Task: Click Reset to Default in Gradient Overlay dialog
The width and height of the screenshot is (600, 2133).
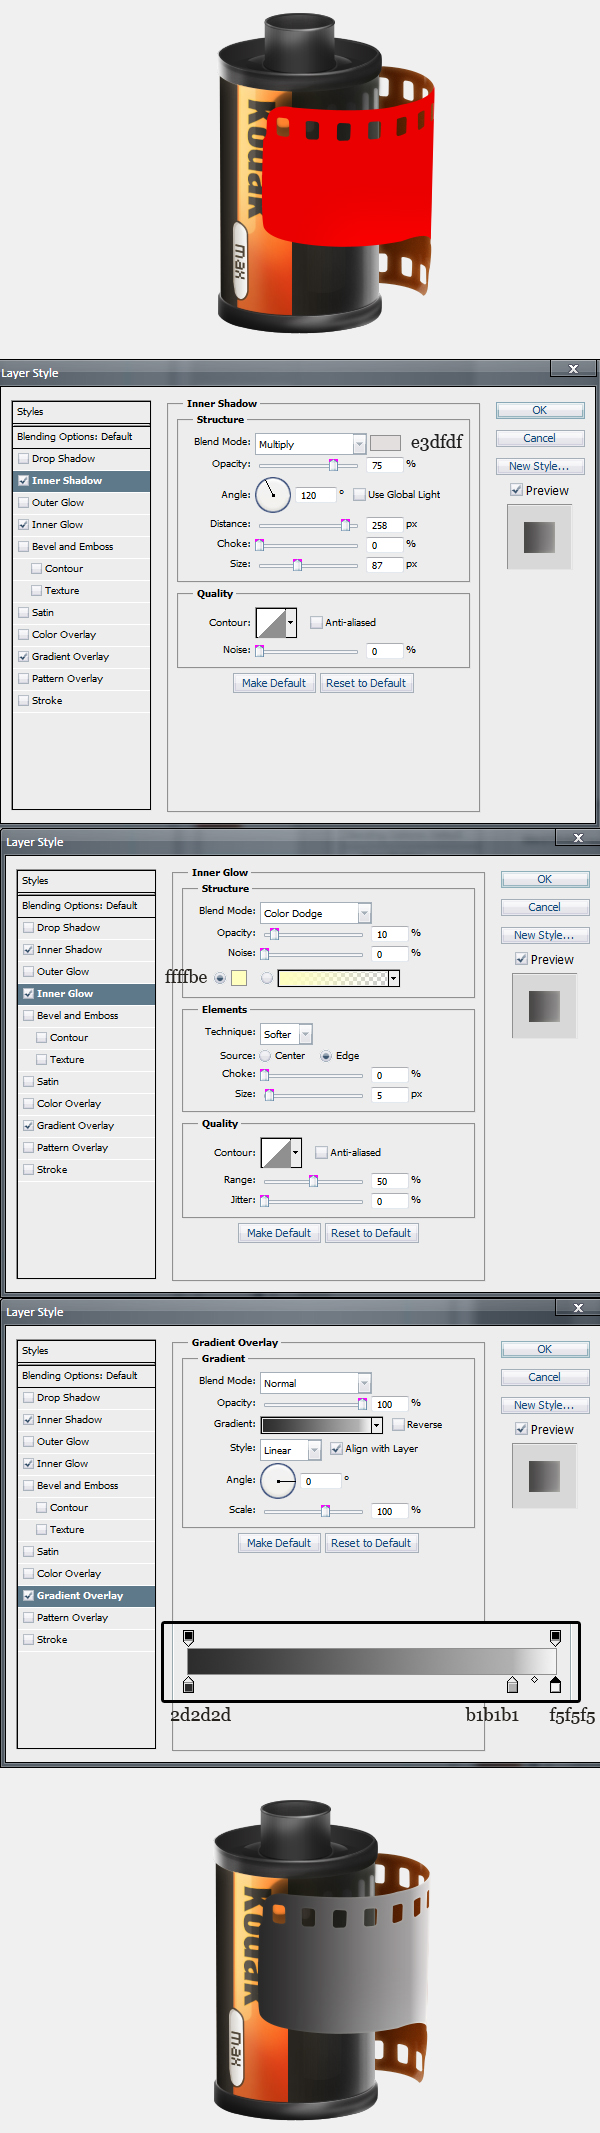Action: [x=371, y=1543]
